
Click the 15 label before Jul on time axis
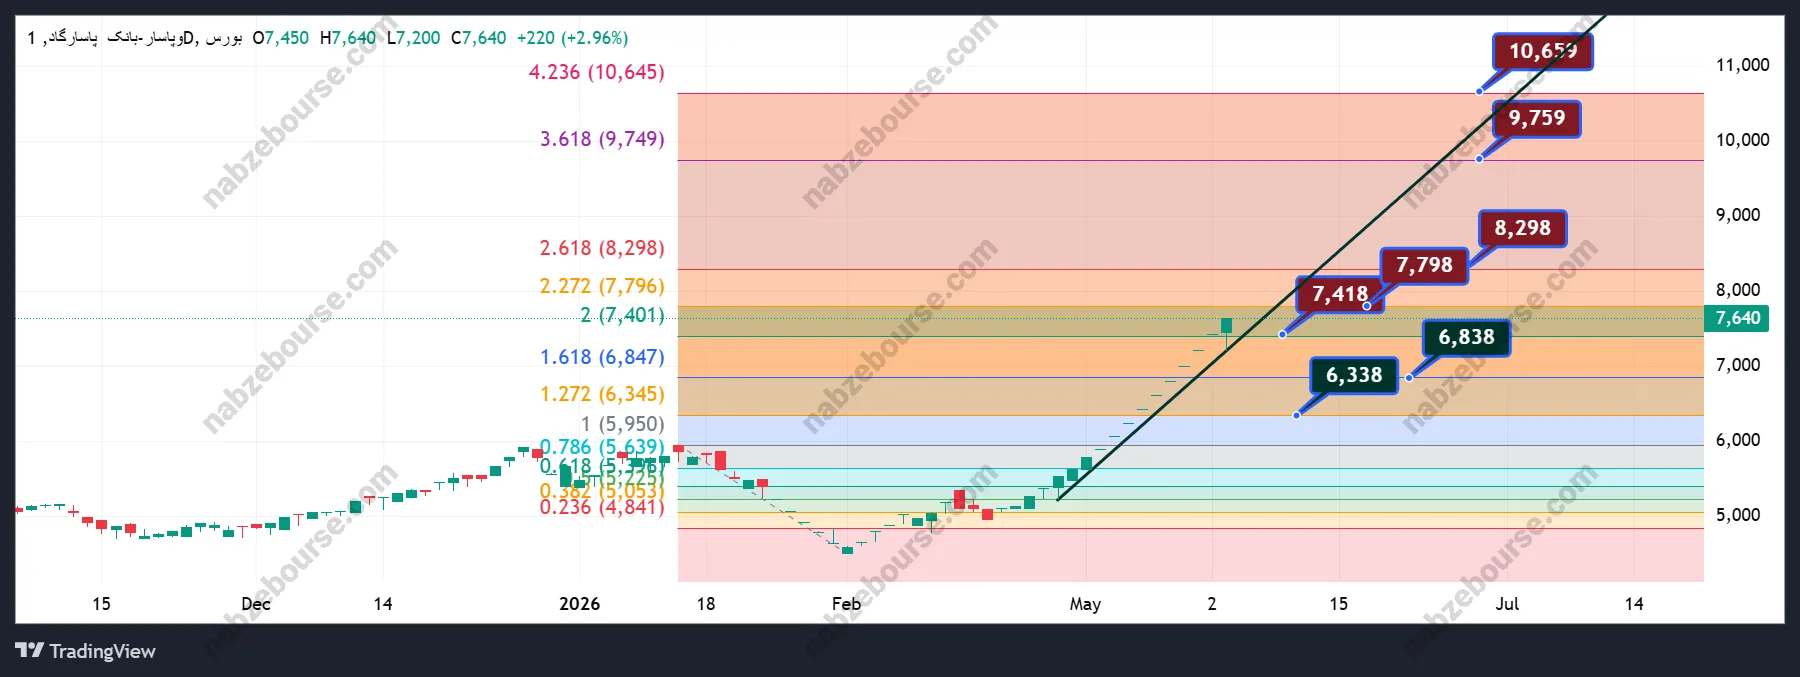click(x=1338, y=604)
